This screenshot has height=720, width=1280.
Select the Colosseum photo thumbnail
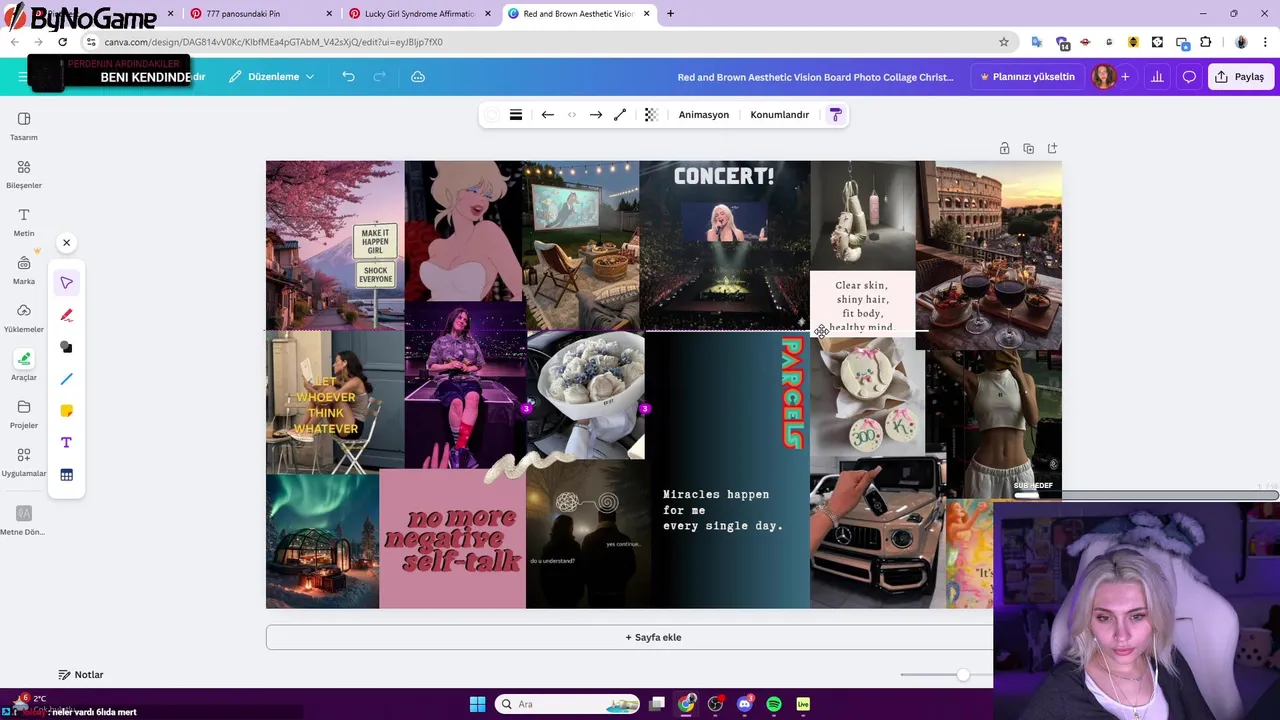pyautogui.click(x=989, y=255)
